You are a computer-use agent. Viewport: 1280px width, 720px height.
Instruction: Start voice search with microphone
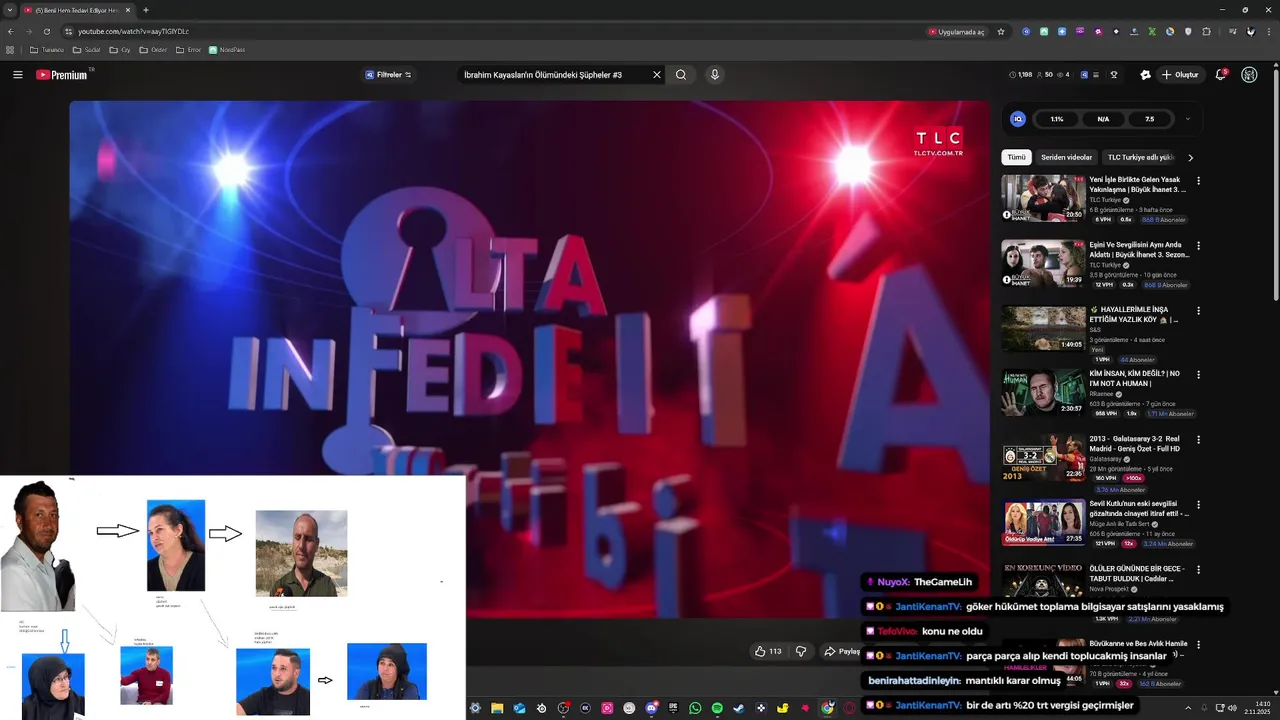[x=714, y=75]
